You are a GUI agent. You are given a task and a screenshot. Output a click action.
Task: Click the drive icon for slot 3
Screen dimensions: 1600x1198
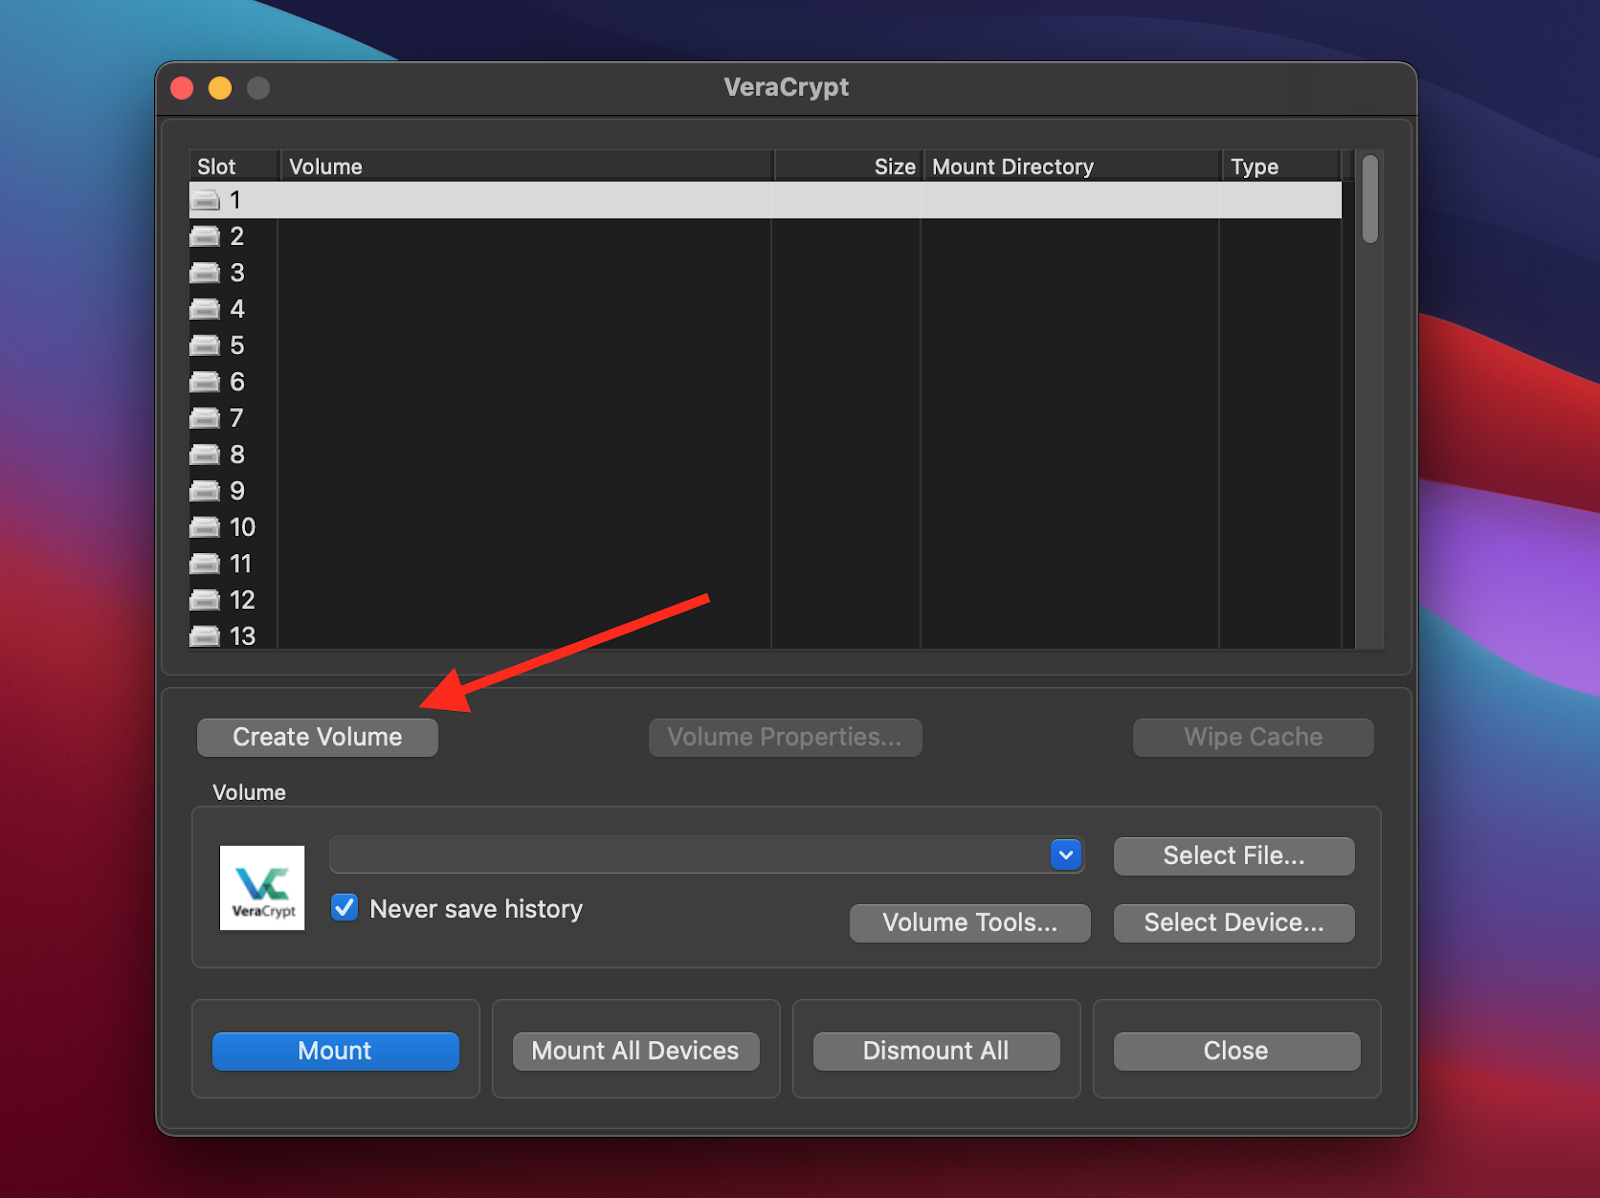(x=205, y=273)
